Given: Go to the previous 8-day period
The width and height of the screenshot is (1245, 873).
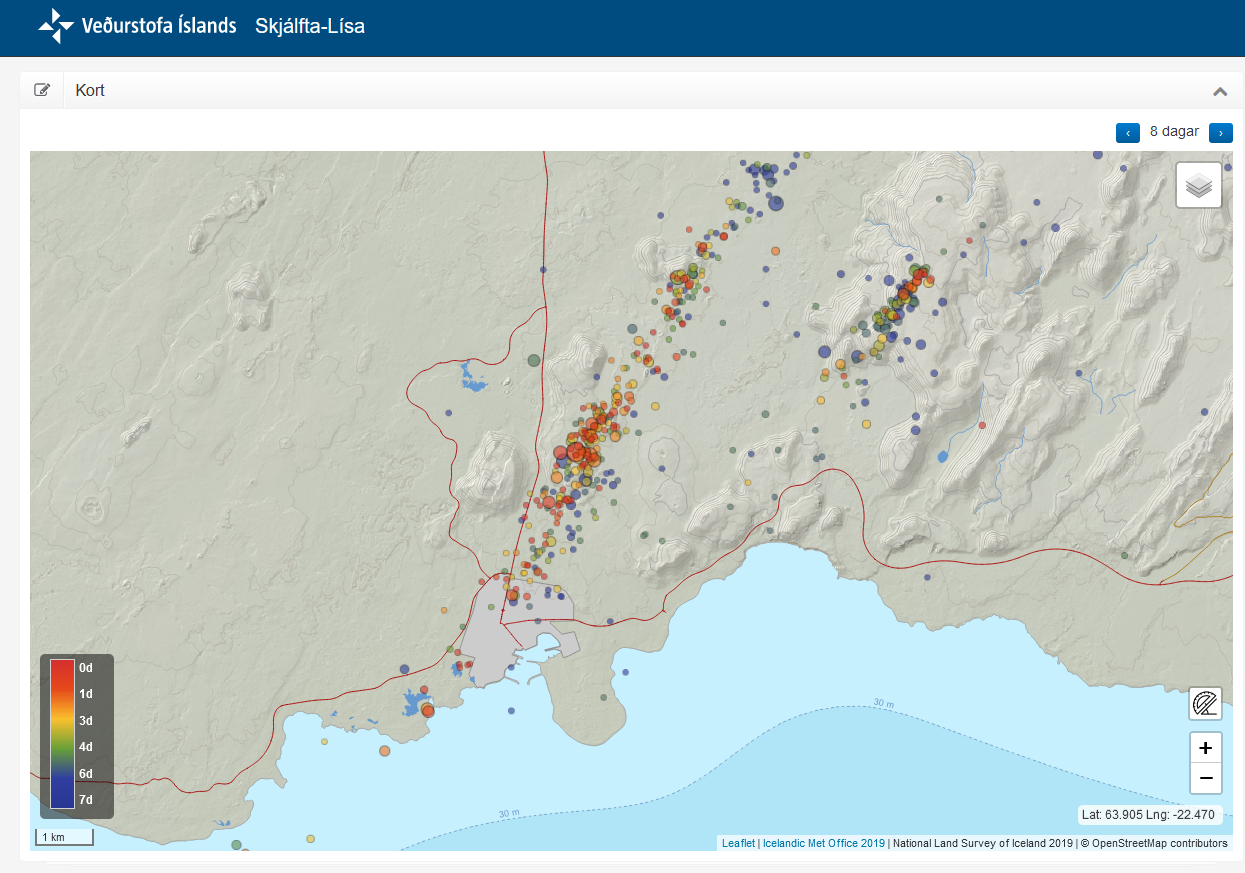Looking at the screenshot, I should 1127,133.
